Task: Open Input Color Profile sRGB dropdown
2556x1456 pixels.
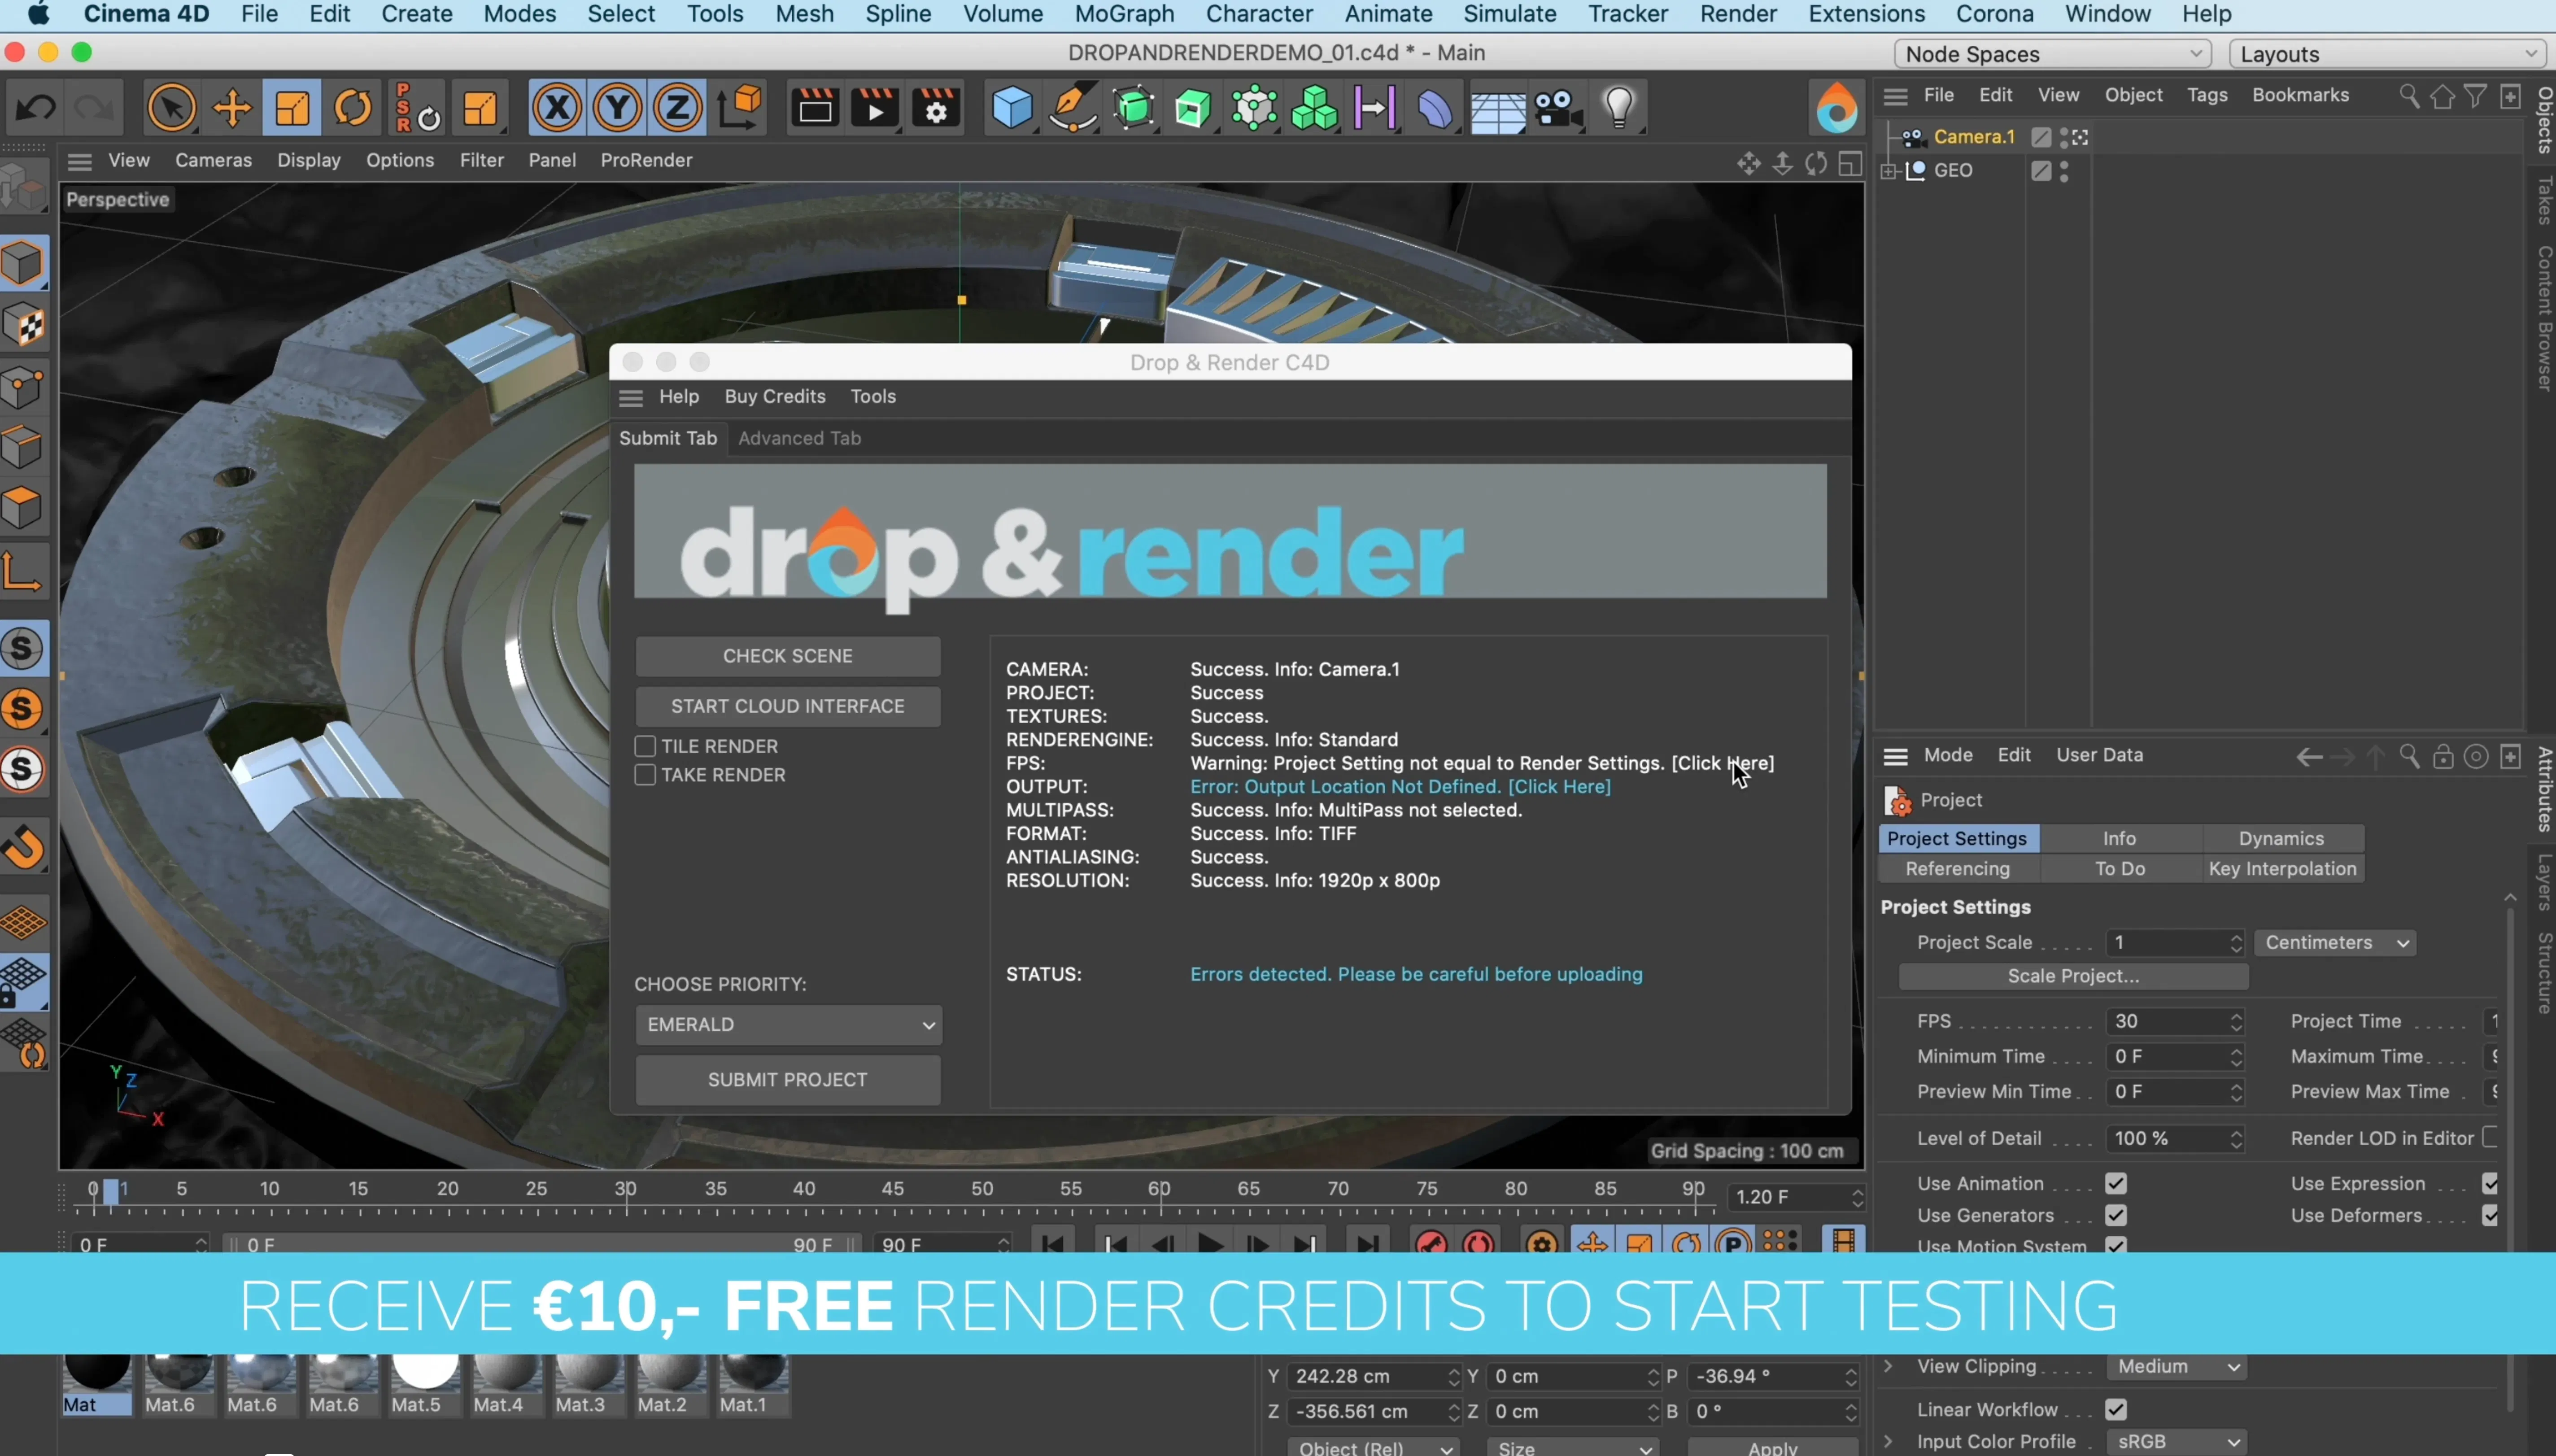Action: [2177, 1441]
